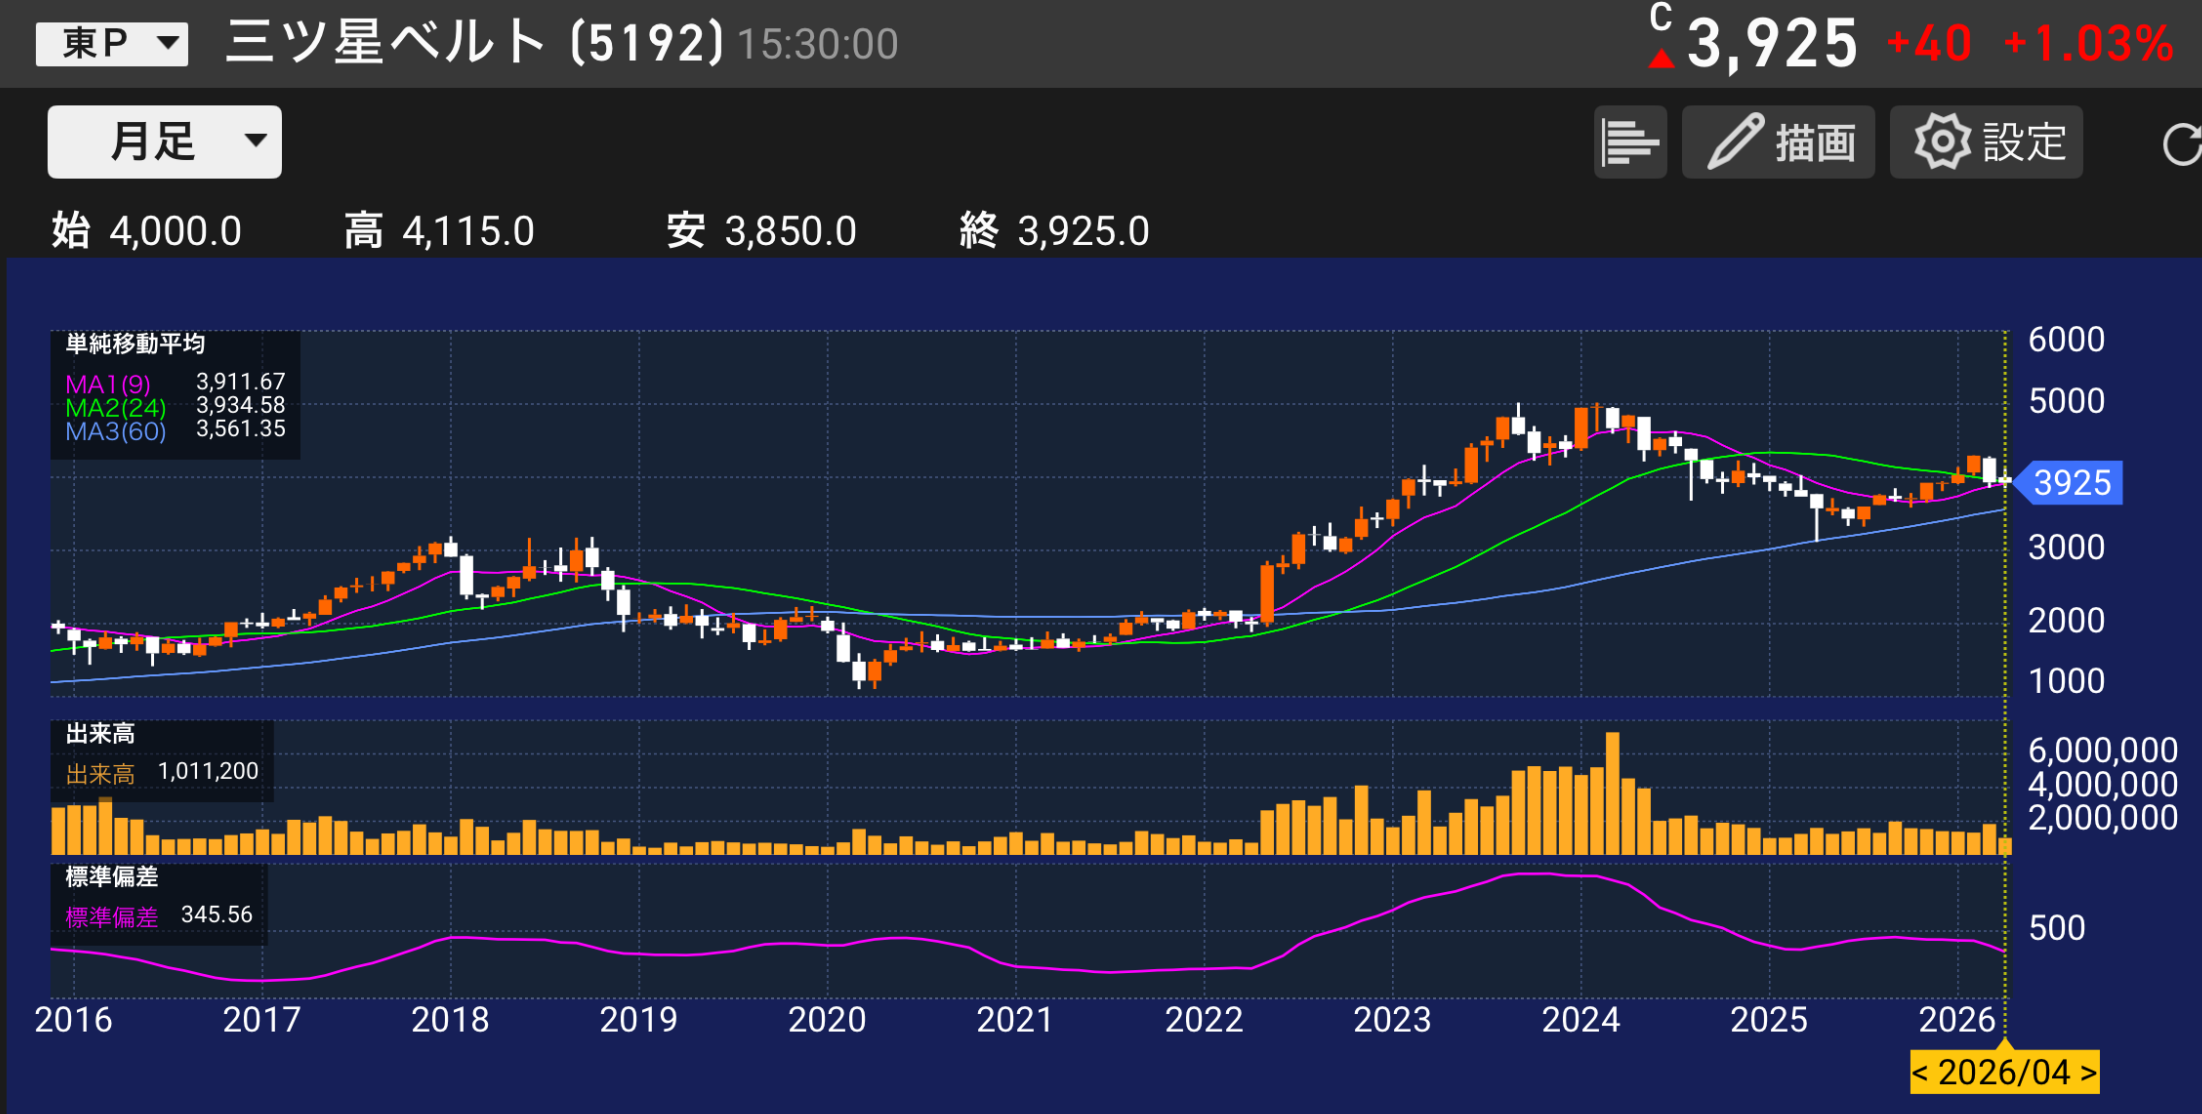Click the 単純移動平均 legend title

tap(135, 344)
